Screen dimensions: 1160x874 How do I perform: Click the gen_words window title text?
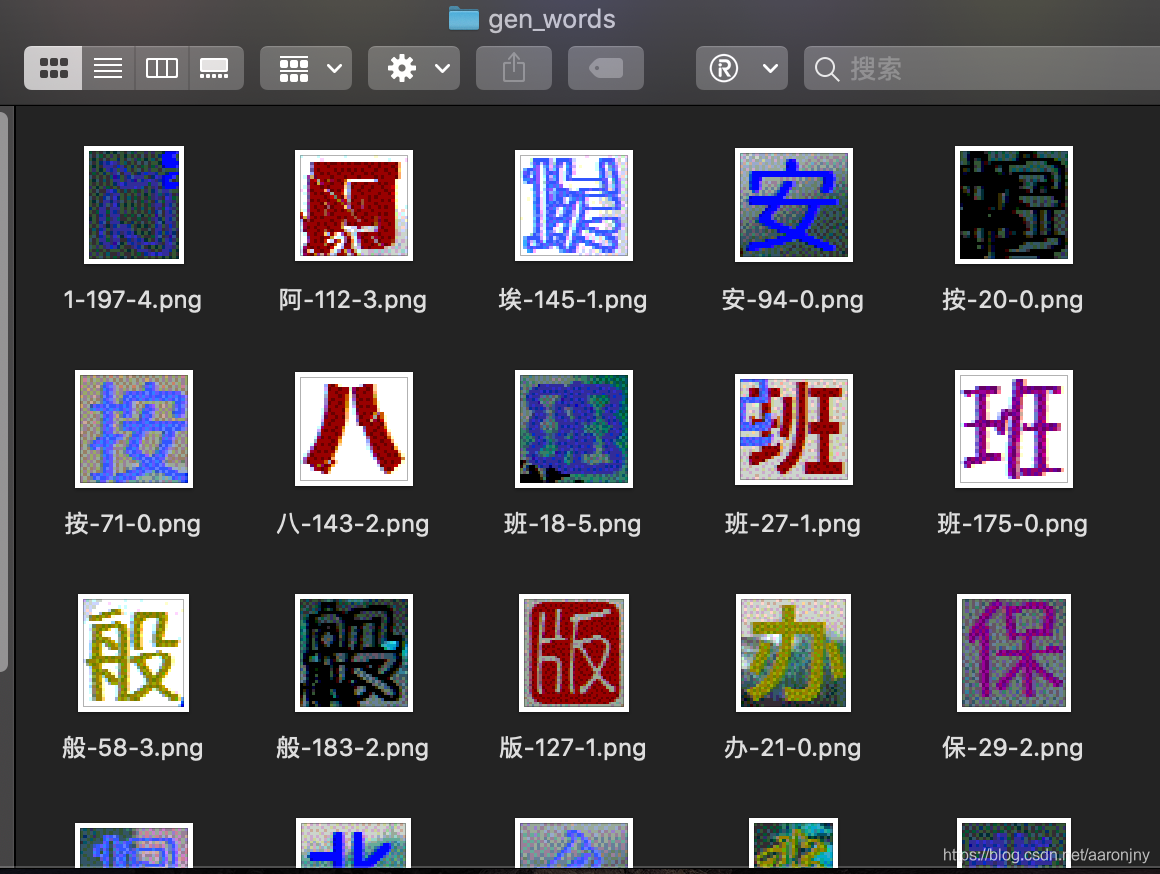point(552,19)
